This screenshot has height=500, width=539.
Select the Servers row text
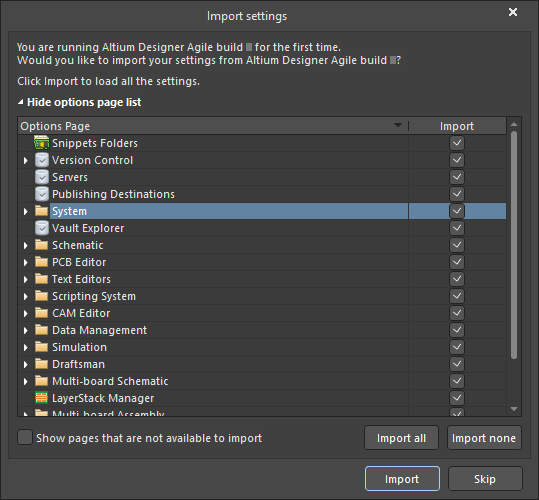70,177
